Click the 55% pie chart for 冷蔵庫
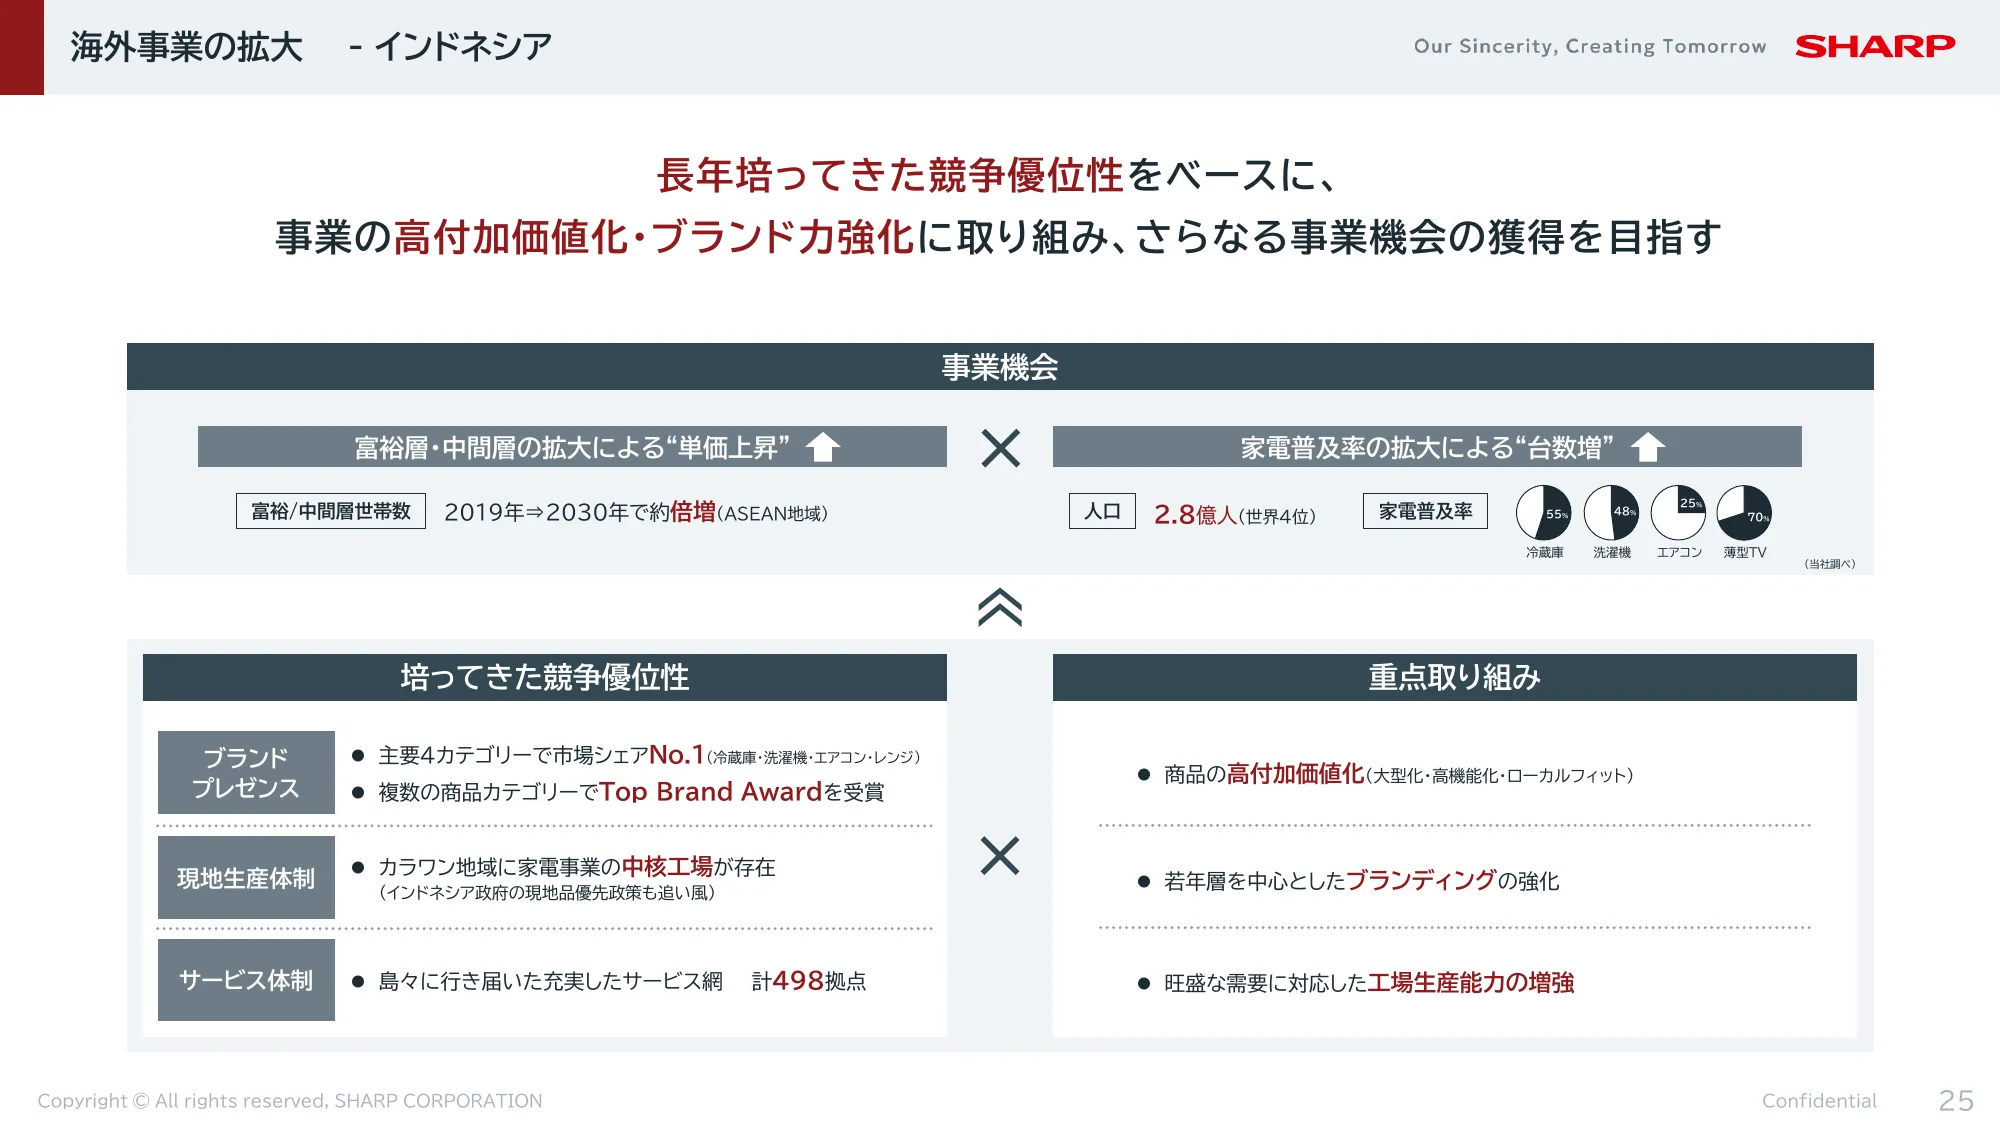Screen dimensions: 2000x1125 click(1544, 513)
